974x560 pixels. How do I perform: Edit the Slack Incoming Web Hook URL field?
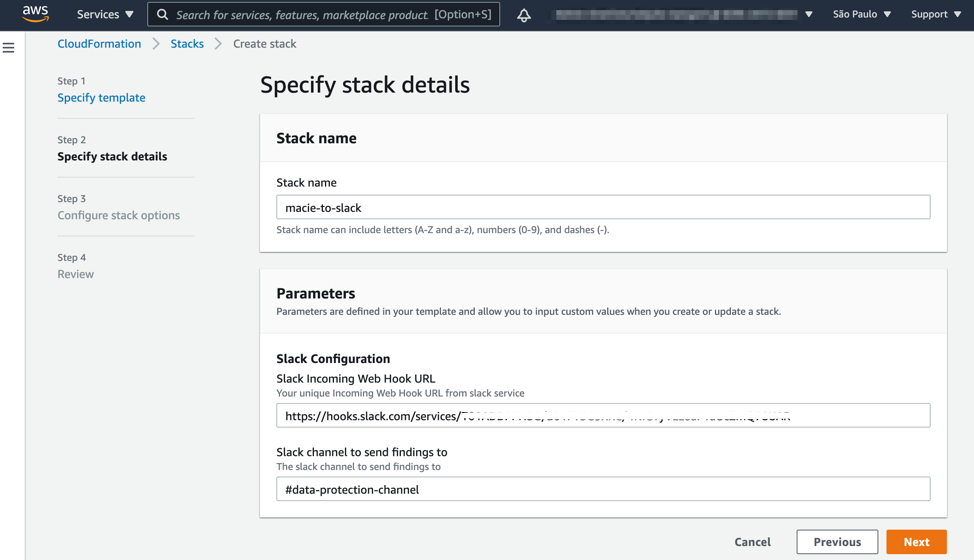(603, 415)
